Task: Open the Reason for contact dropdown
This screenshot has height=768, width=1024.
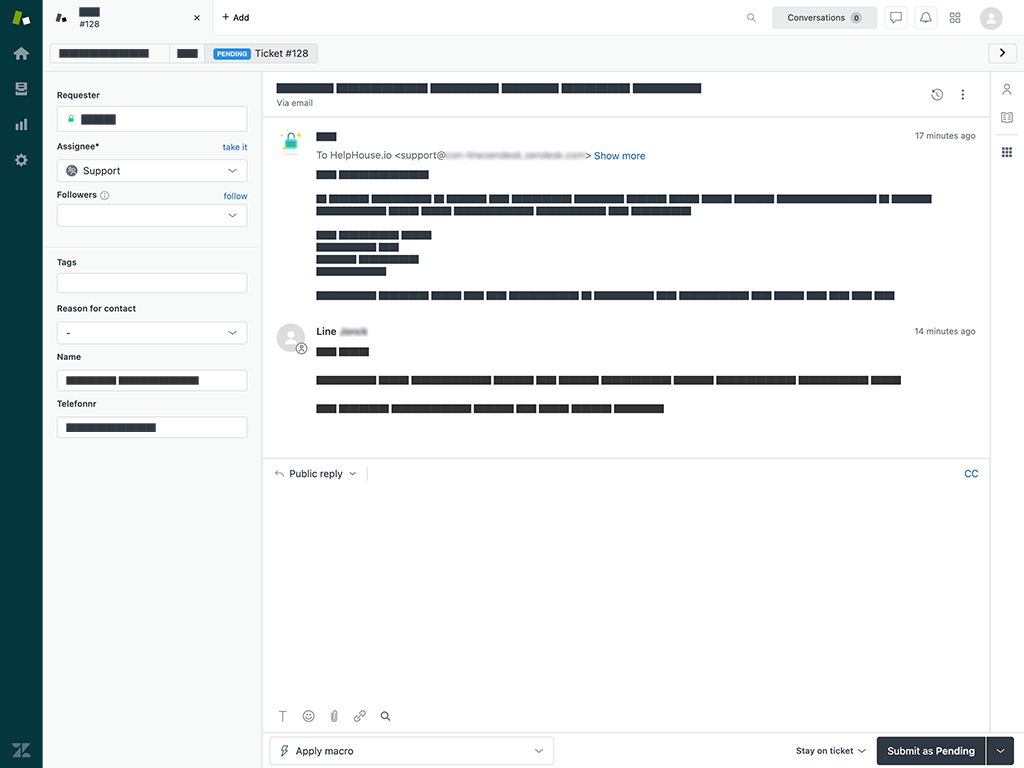Action: tap(152, 332)
